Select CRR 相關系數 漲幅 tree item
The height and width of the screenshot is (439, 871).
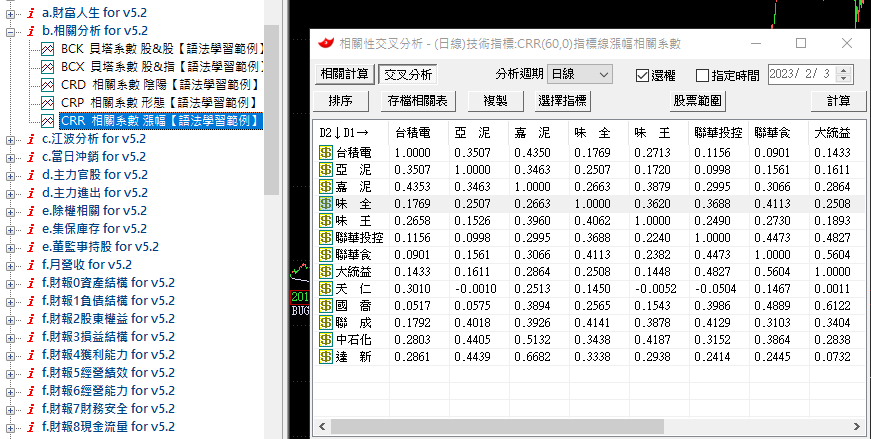[161, 121]
